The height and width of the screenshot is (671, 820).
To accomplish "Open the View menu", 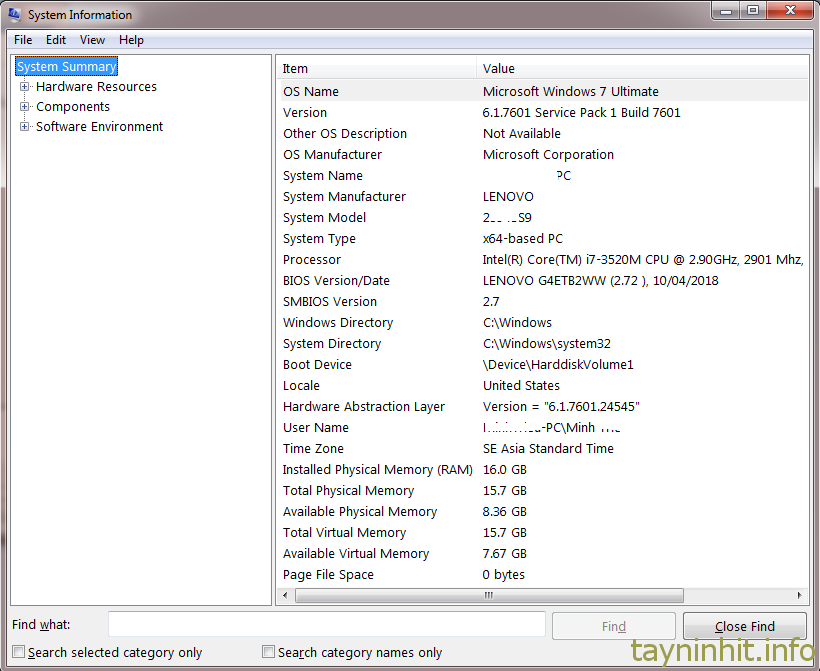I will click(x=92, y=40).
